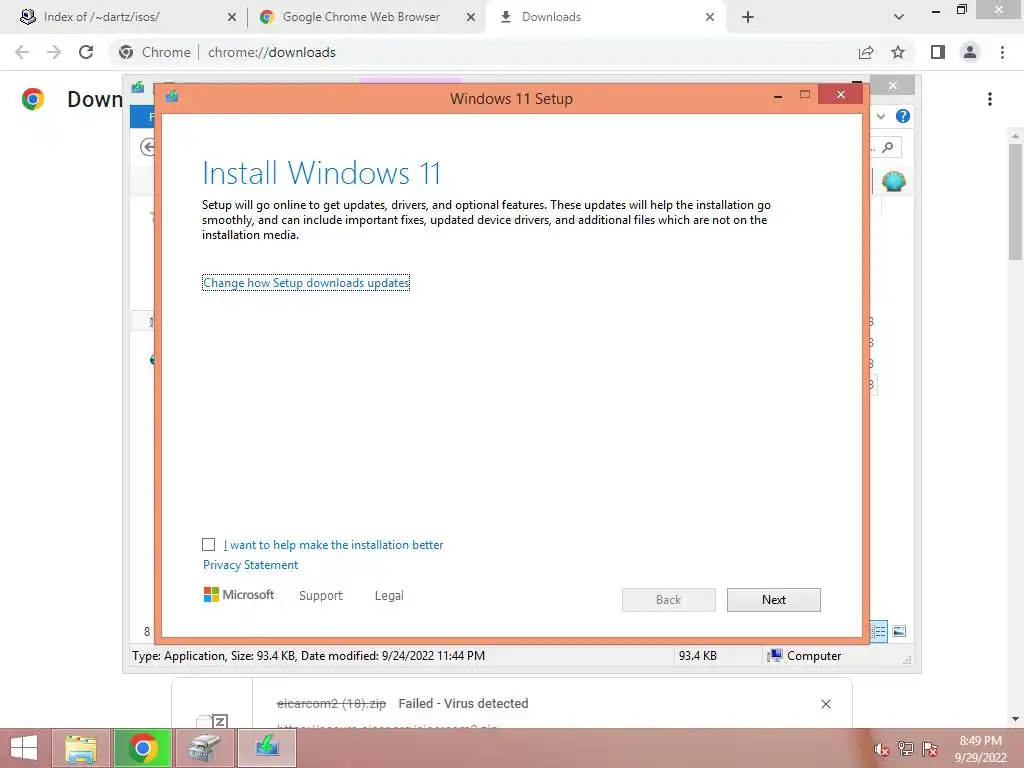Click Computer in Explorer status bar
1024x768 pixels.
click(805, 656)
